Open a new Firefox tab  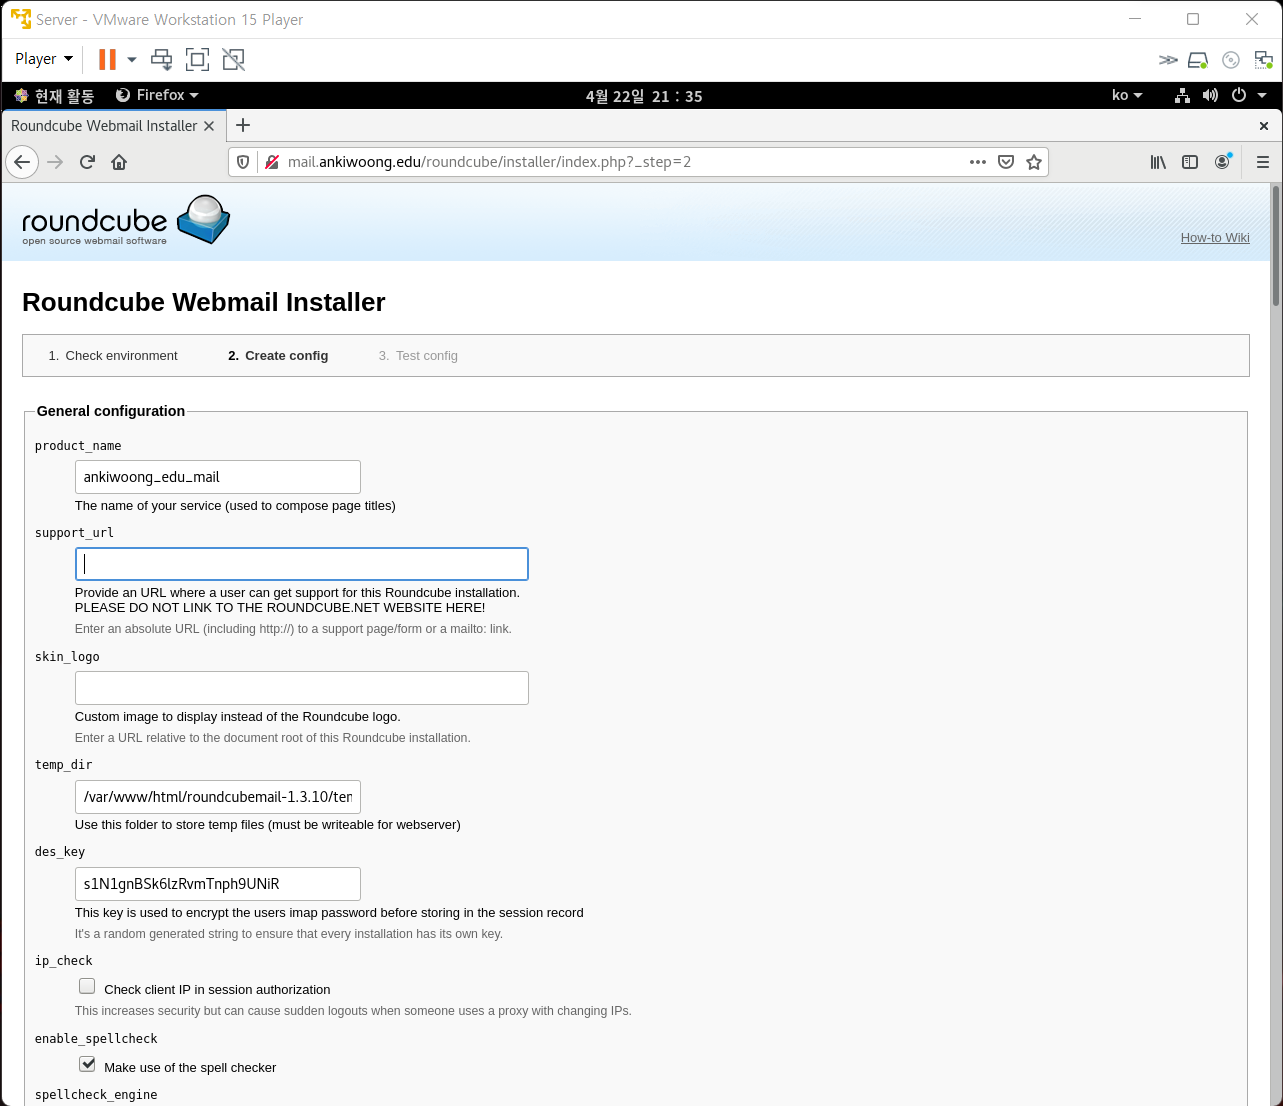click(x=243, y=125)
